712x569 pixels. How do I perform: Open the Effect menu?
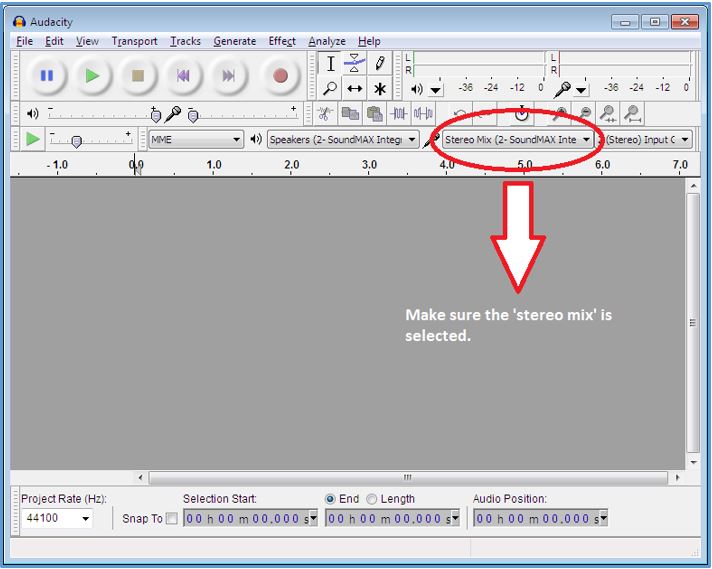282,41
